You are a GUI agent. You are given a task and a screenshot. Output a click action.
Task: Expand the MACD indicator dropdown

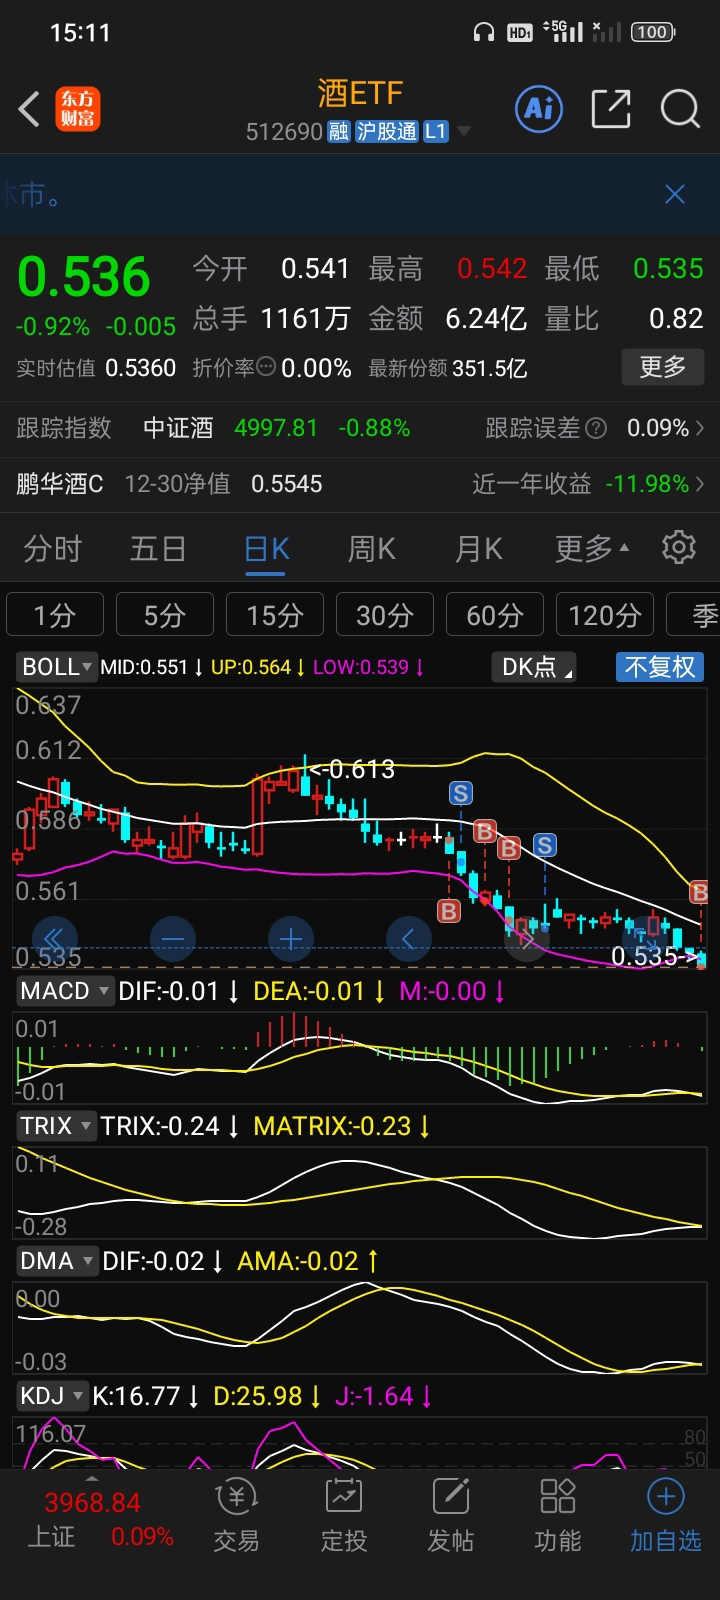(66, 991)
